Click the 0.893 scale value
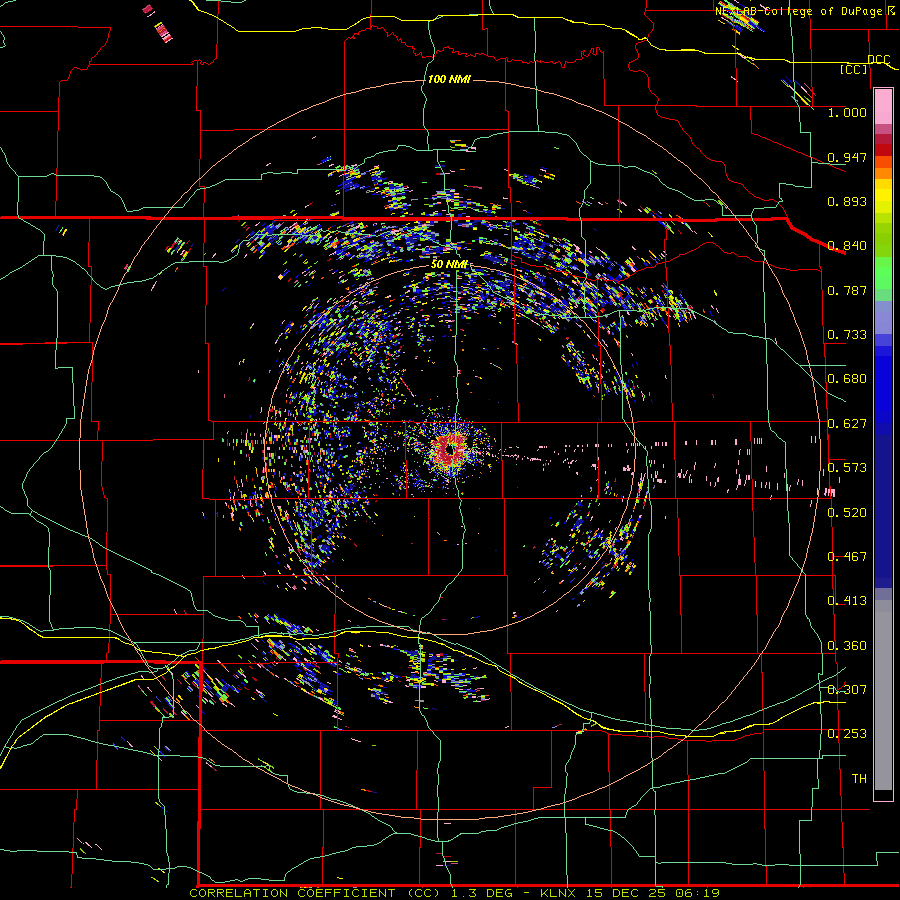 847,201
